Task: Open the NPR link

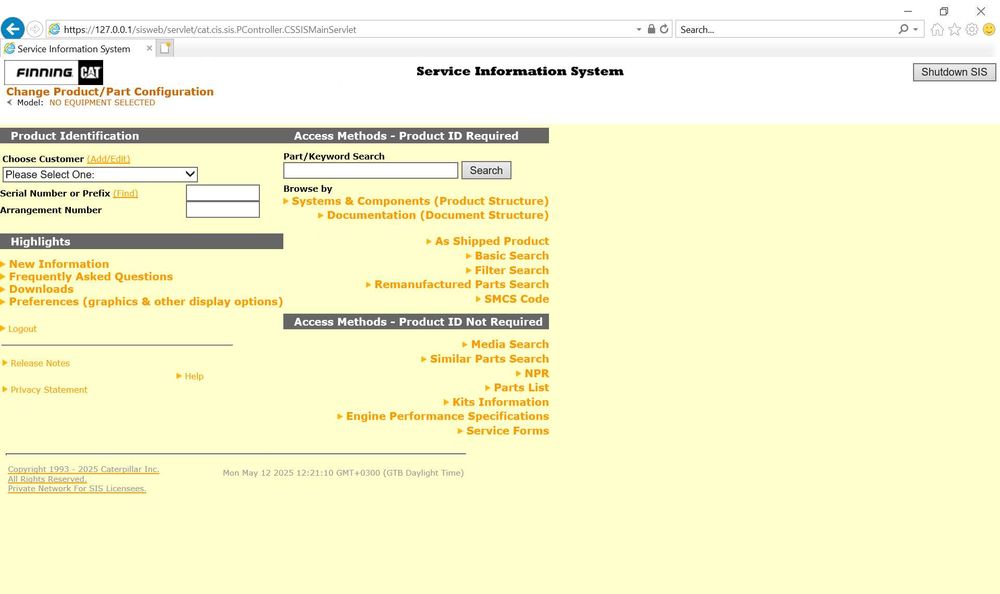Action: pyautogui.click(x=536, y=373)
